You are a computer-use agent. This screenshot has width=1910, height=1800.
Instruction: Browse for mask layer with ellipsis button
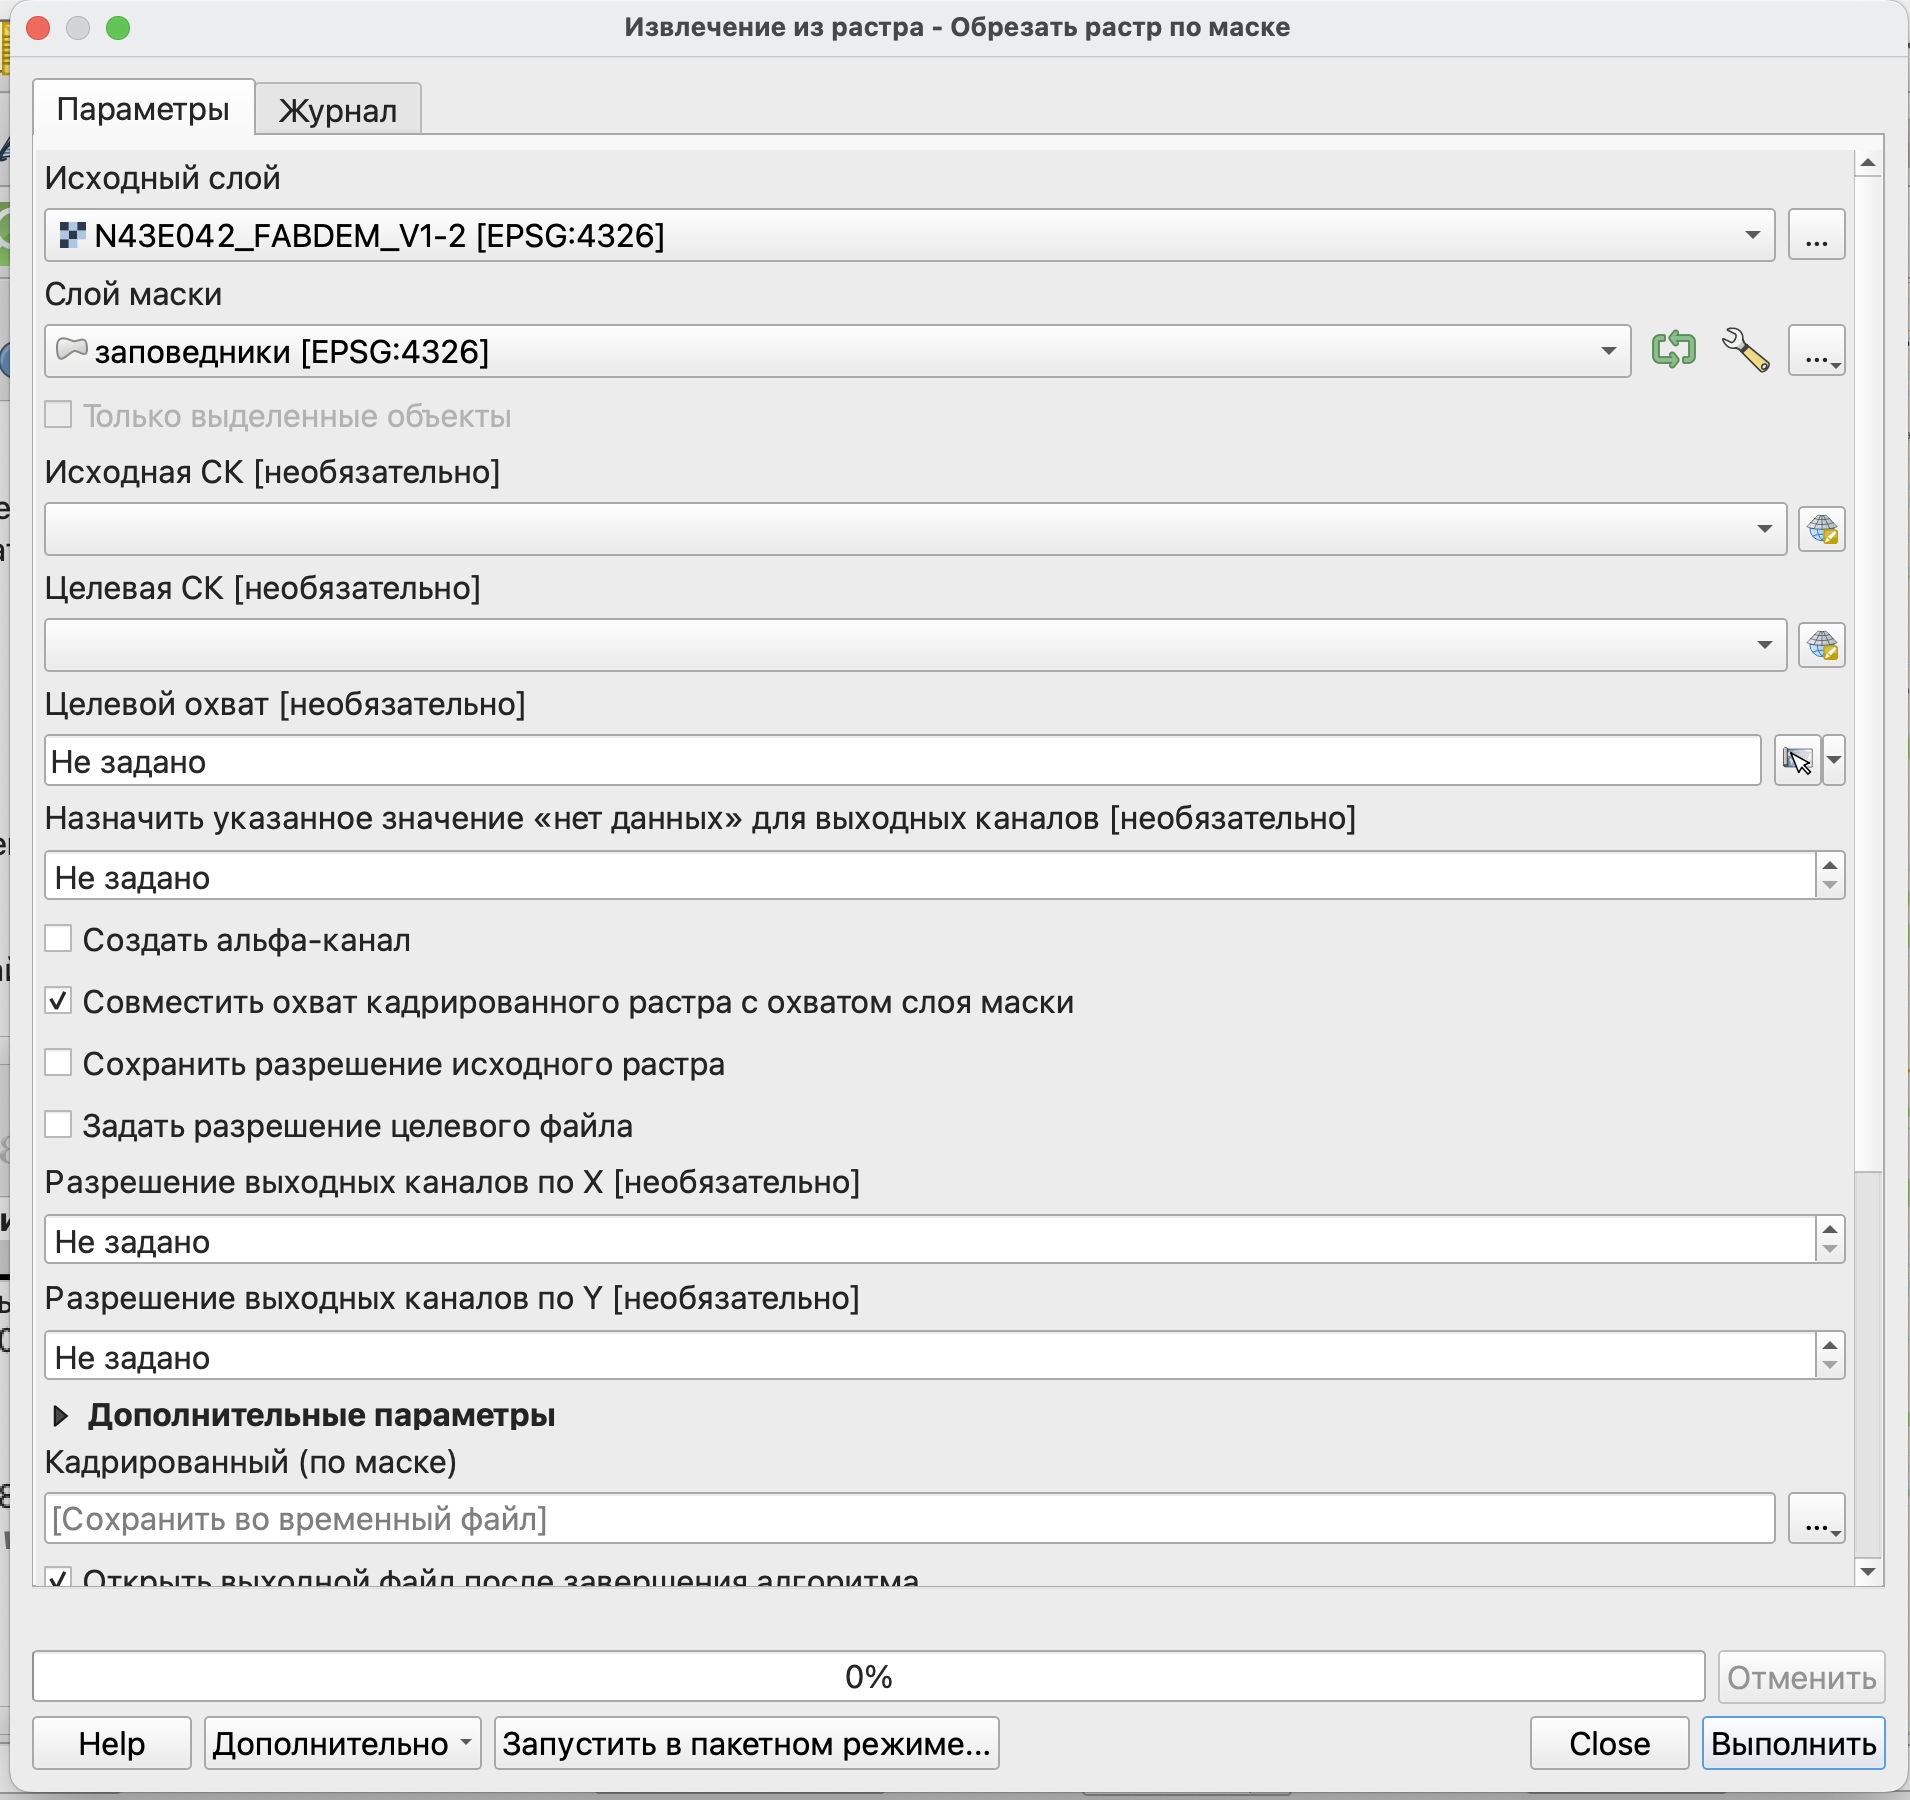coord(1816,352)
